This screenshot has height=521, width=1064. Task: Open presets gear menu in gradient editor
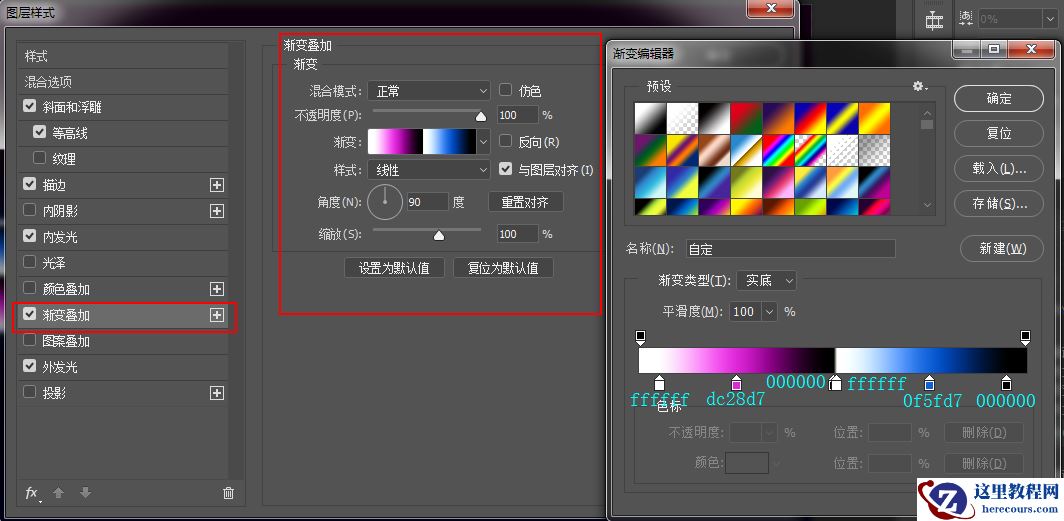(x=919, y=86)
